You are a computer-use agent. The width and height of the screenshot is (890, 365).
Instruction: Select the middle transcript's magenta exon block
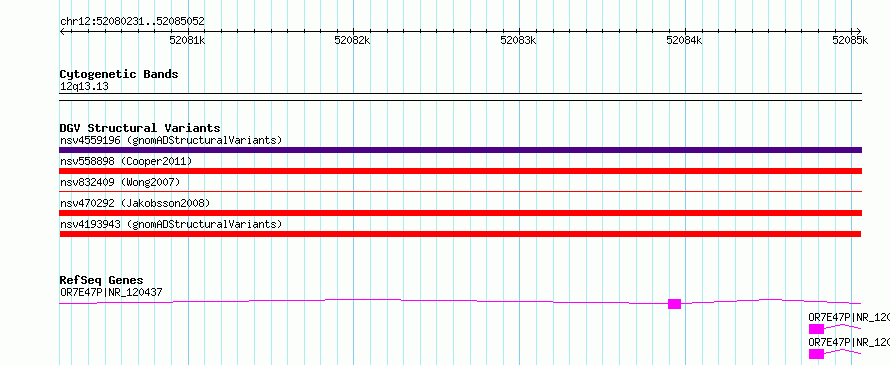pos(816,329)
